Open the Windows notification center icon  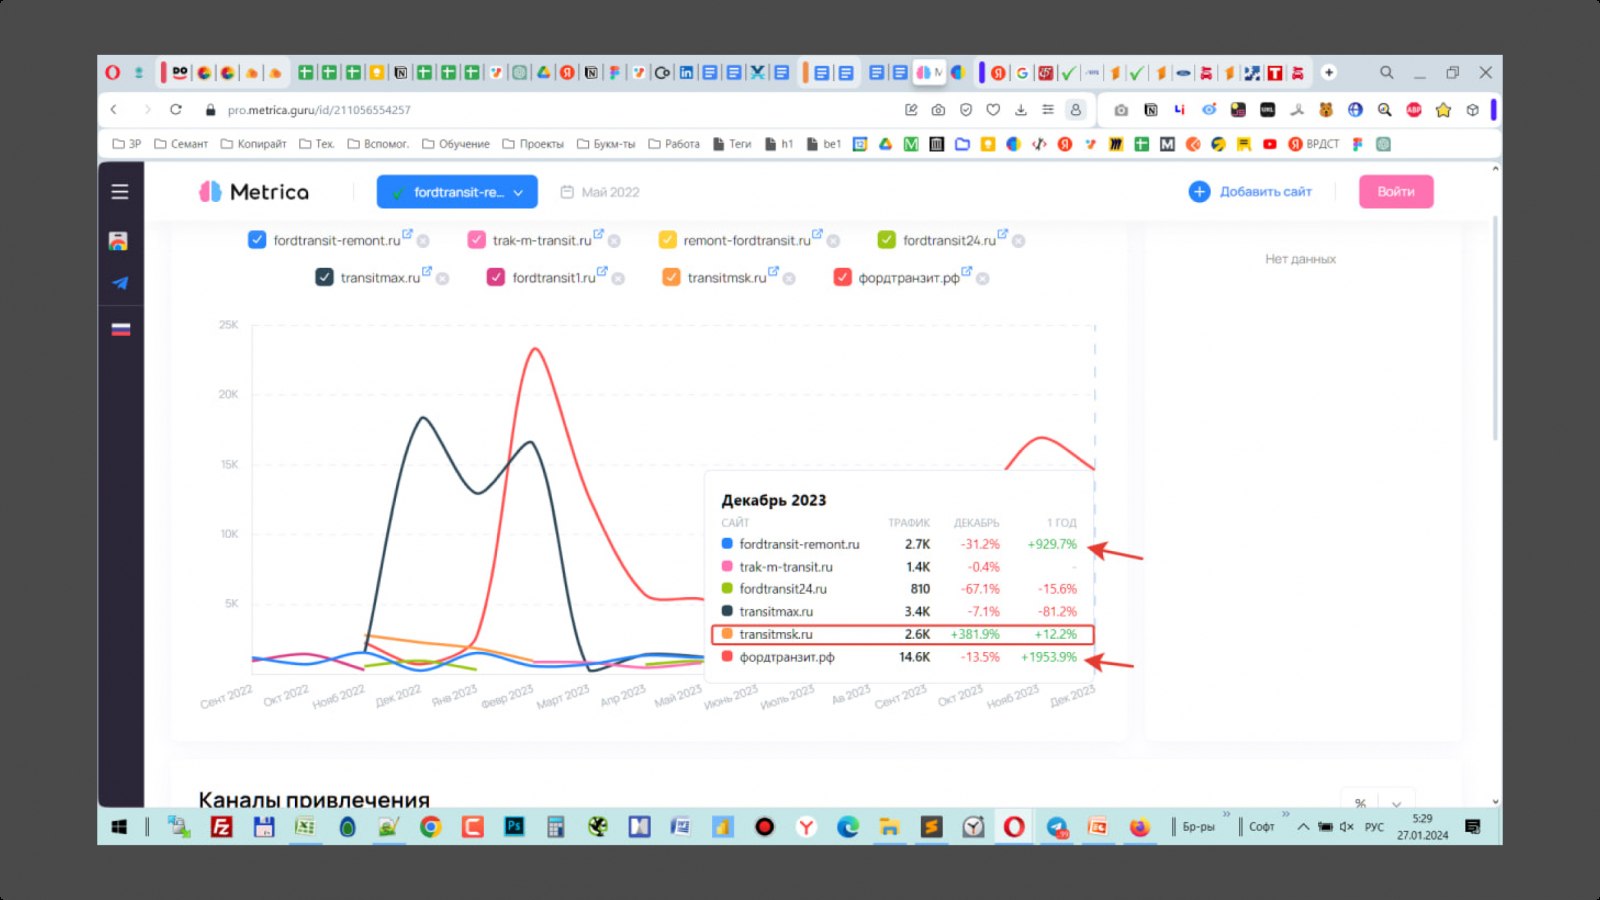click(1472, 827)
